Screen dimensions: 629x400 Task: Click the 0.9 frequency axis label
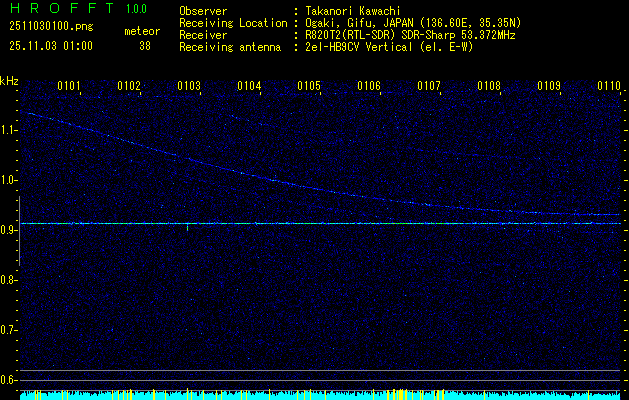(9, 230)
